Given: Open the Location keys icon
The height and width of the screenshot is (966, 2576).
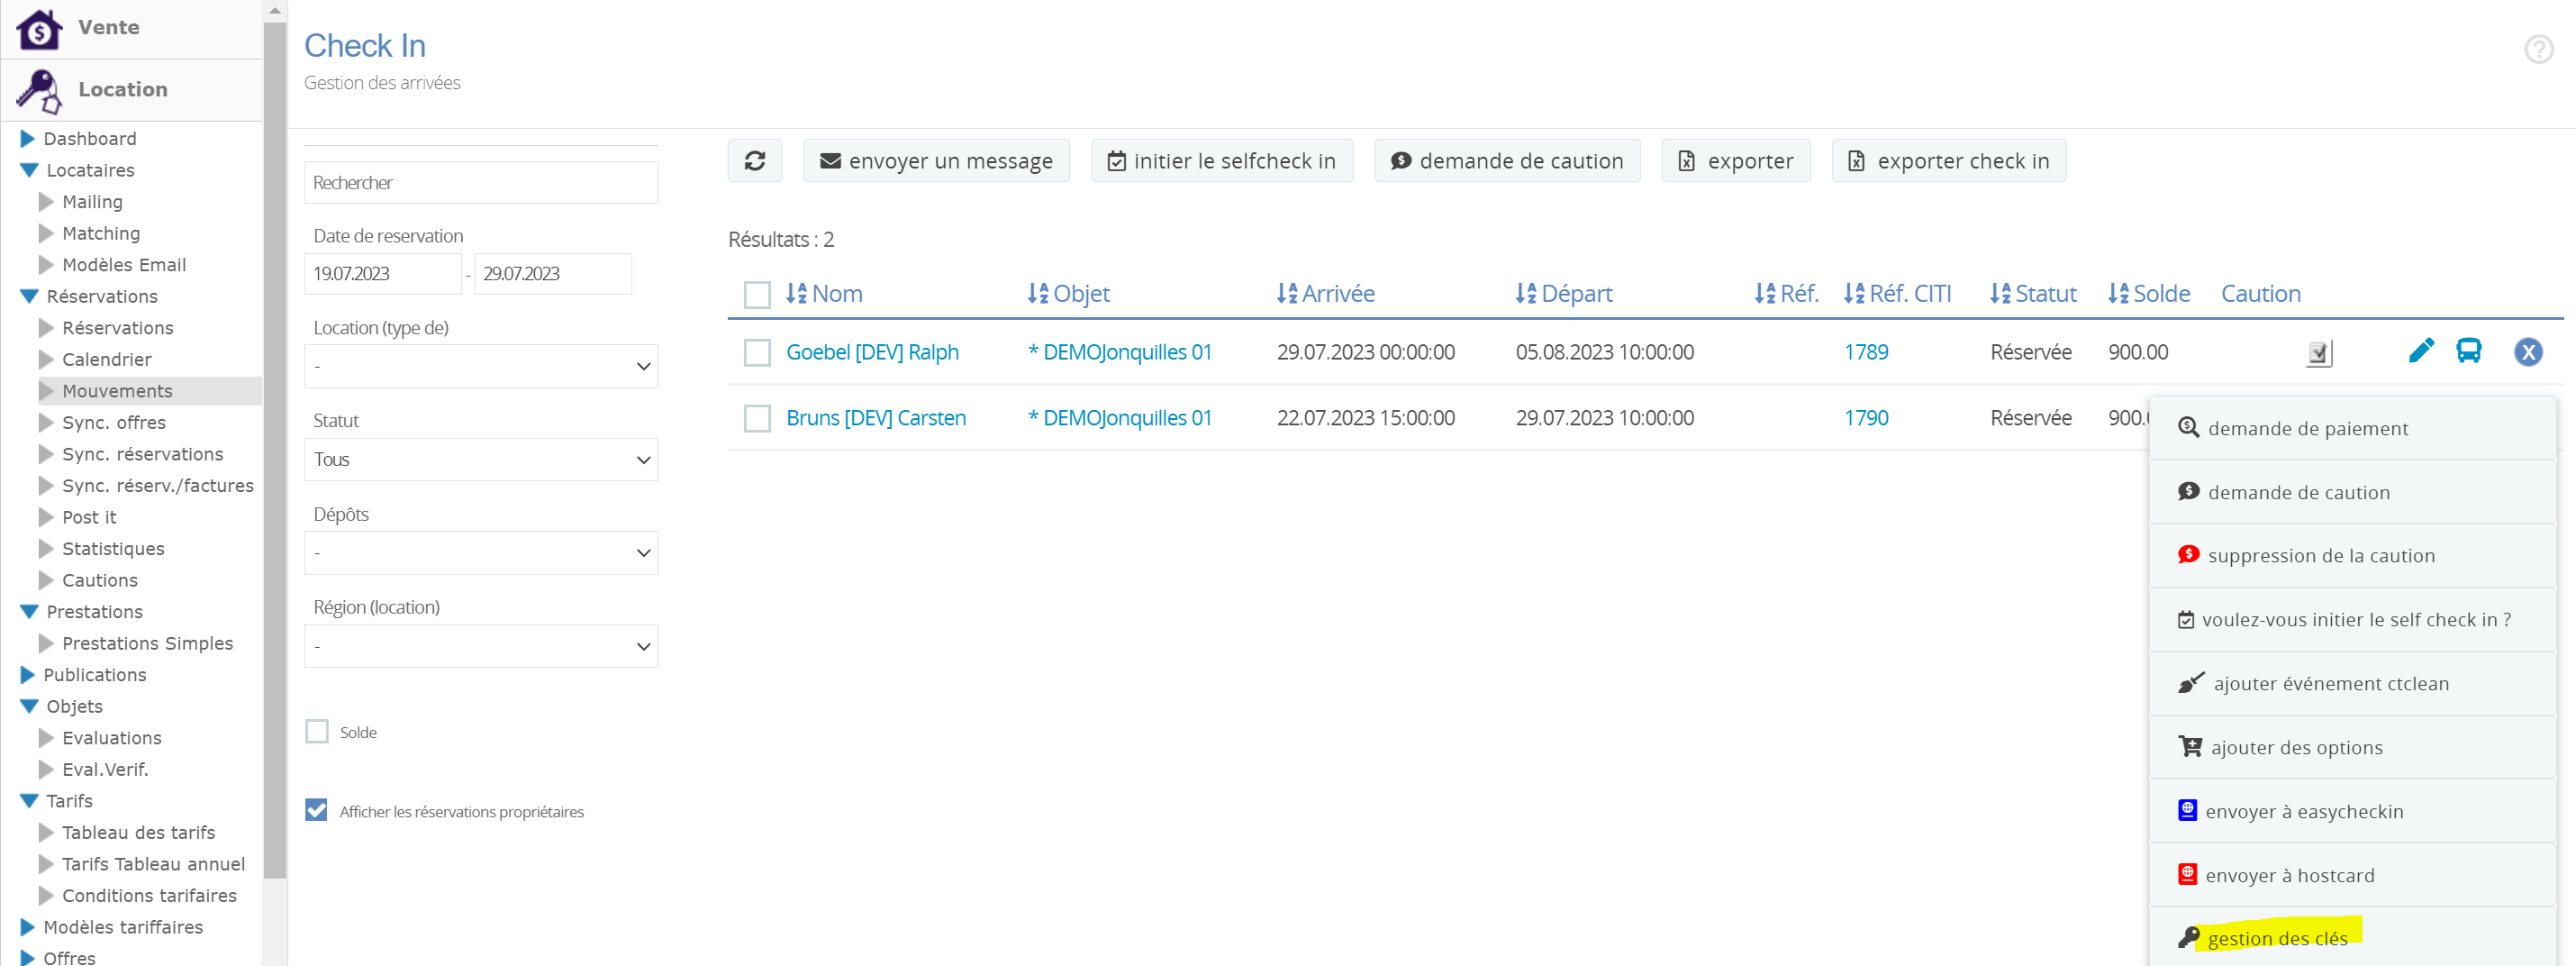Looking at the screenshot, I should pos(39,90).
